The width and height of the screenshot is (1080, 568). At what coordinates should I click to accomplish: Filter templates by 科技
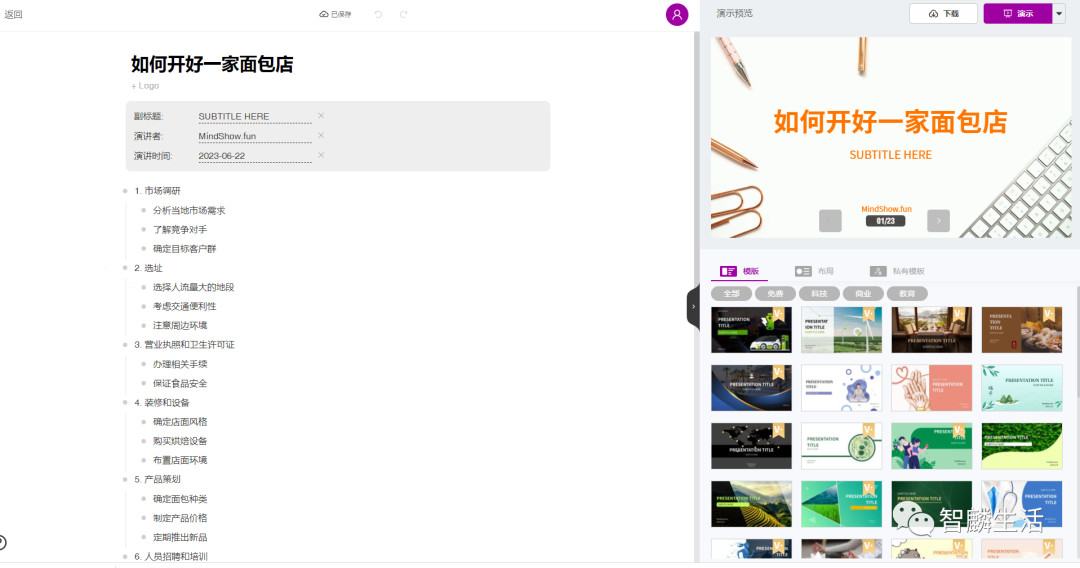(x=819, y=293)
